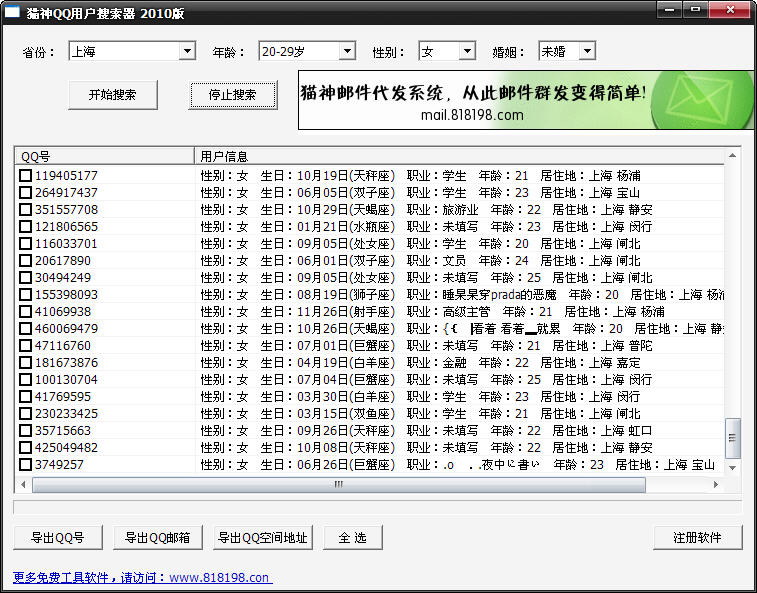Viewport: 757px width, 593px height.
Task: Check the box for 460069479
Action: [26, 329]
